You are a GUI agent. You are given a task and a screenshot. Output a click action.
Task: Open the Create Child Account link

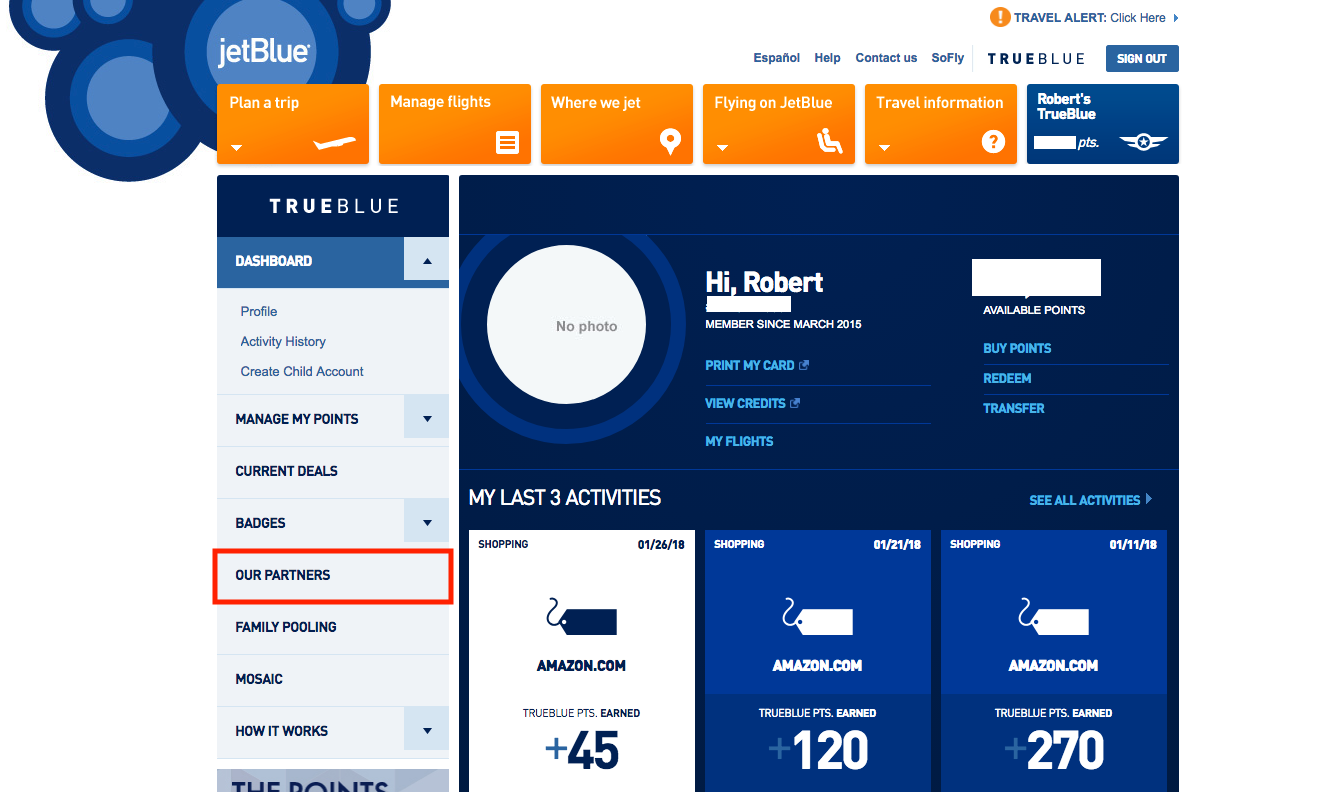click(x=302, y=371)
